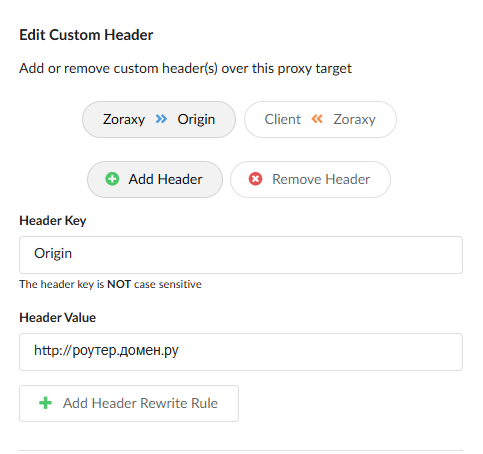The width and height of the screenshot is (483, 454).
Task: Focus the Header Value input field
Action: [241, 352]
